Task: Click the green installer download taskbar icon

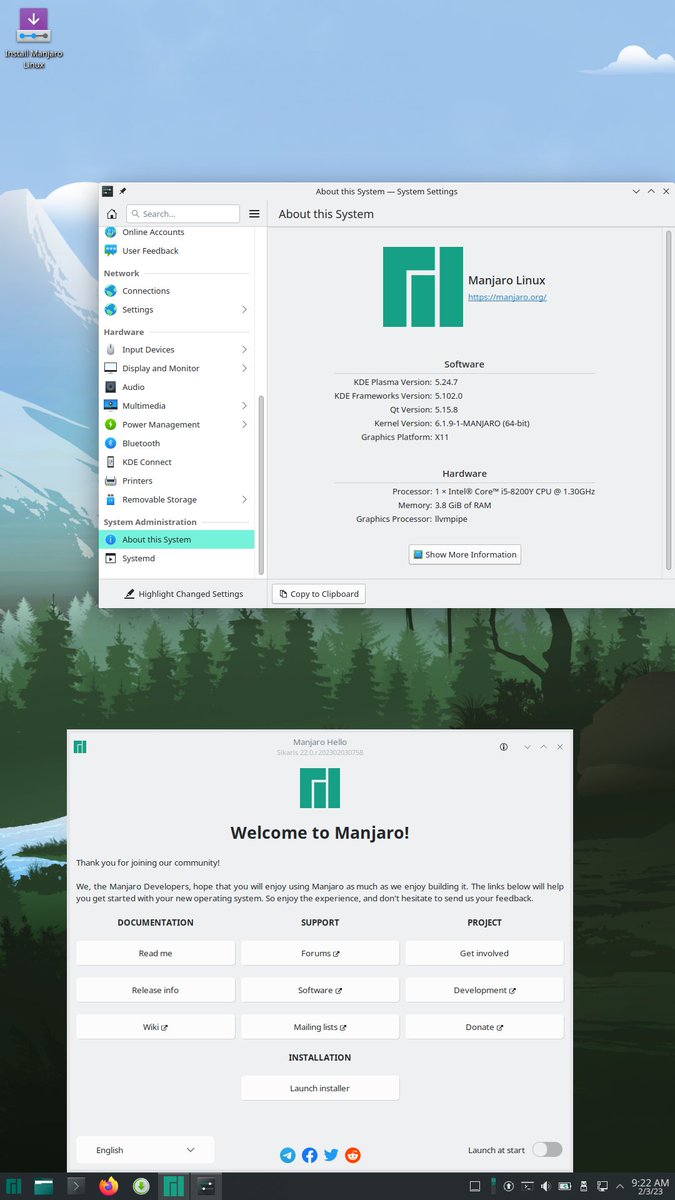Action: (x=141, y=1186)
